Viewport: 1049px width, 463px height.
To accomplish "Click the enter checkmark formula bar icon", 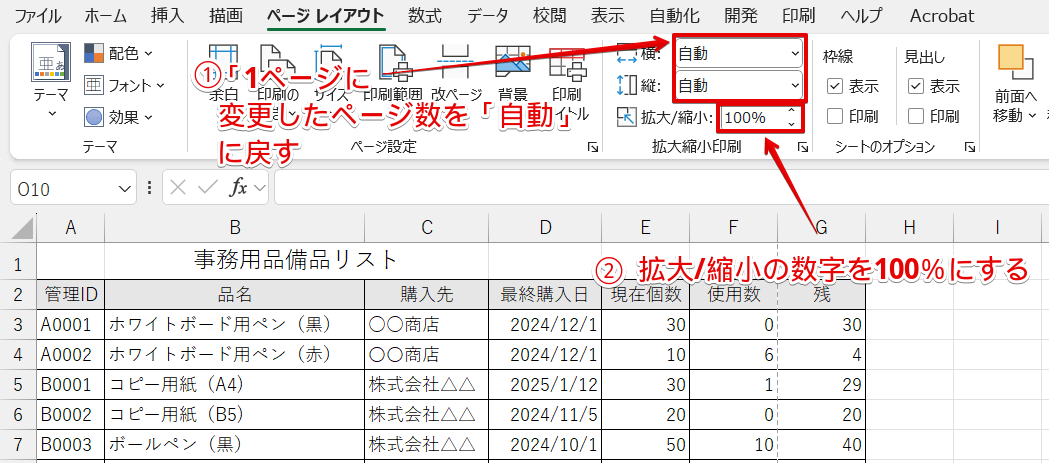I will click(x=207, y=189).
